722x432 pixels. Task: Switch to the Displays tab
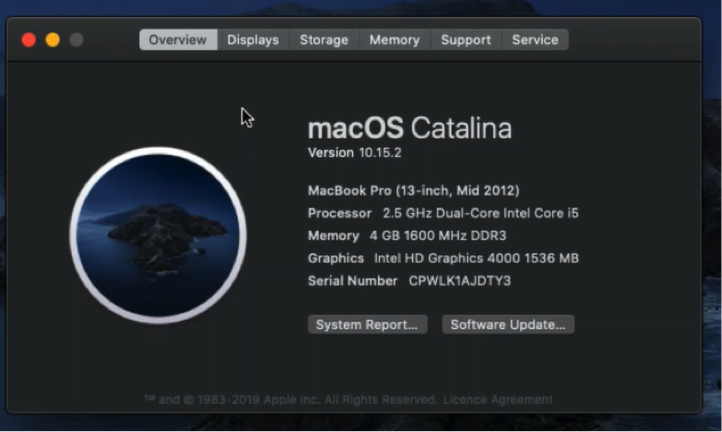tap(253, 40)
